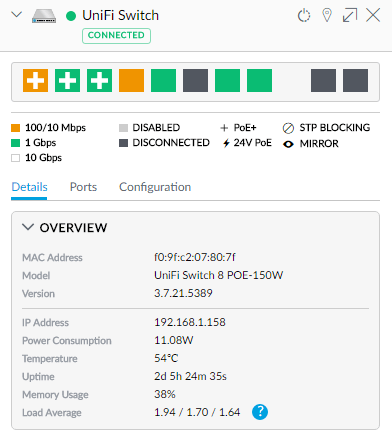
Task: Select port 6, the disconnected gray port
Action: pos(195,80)
